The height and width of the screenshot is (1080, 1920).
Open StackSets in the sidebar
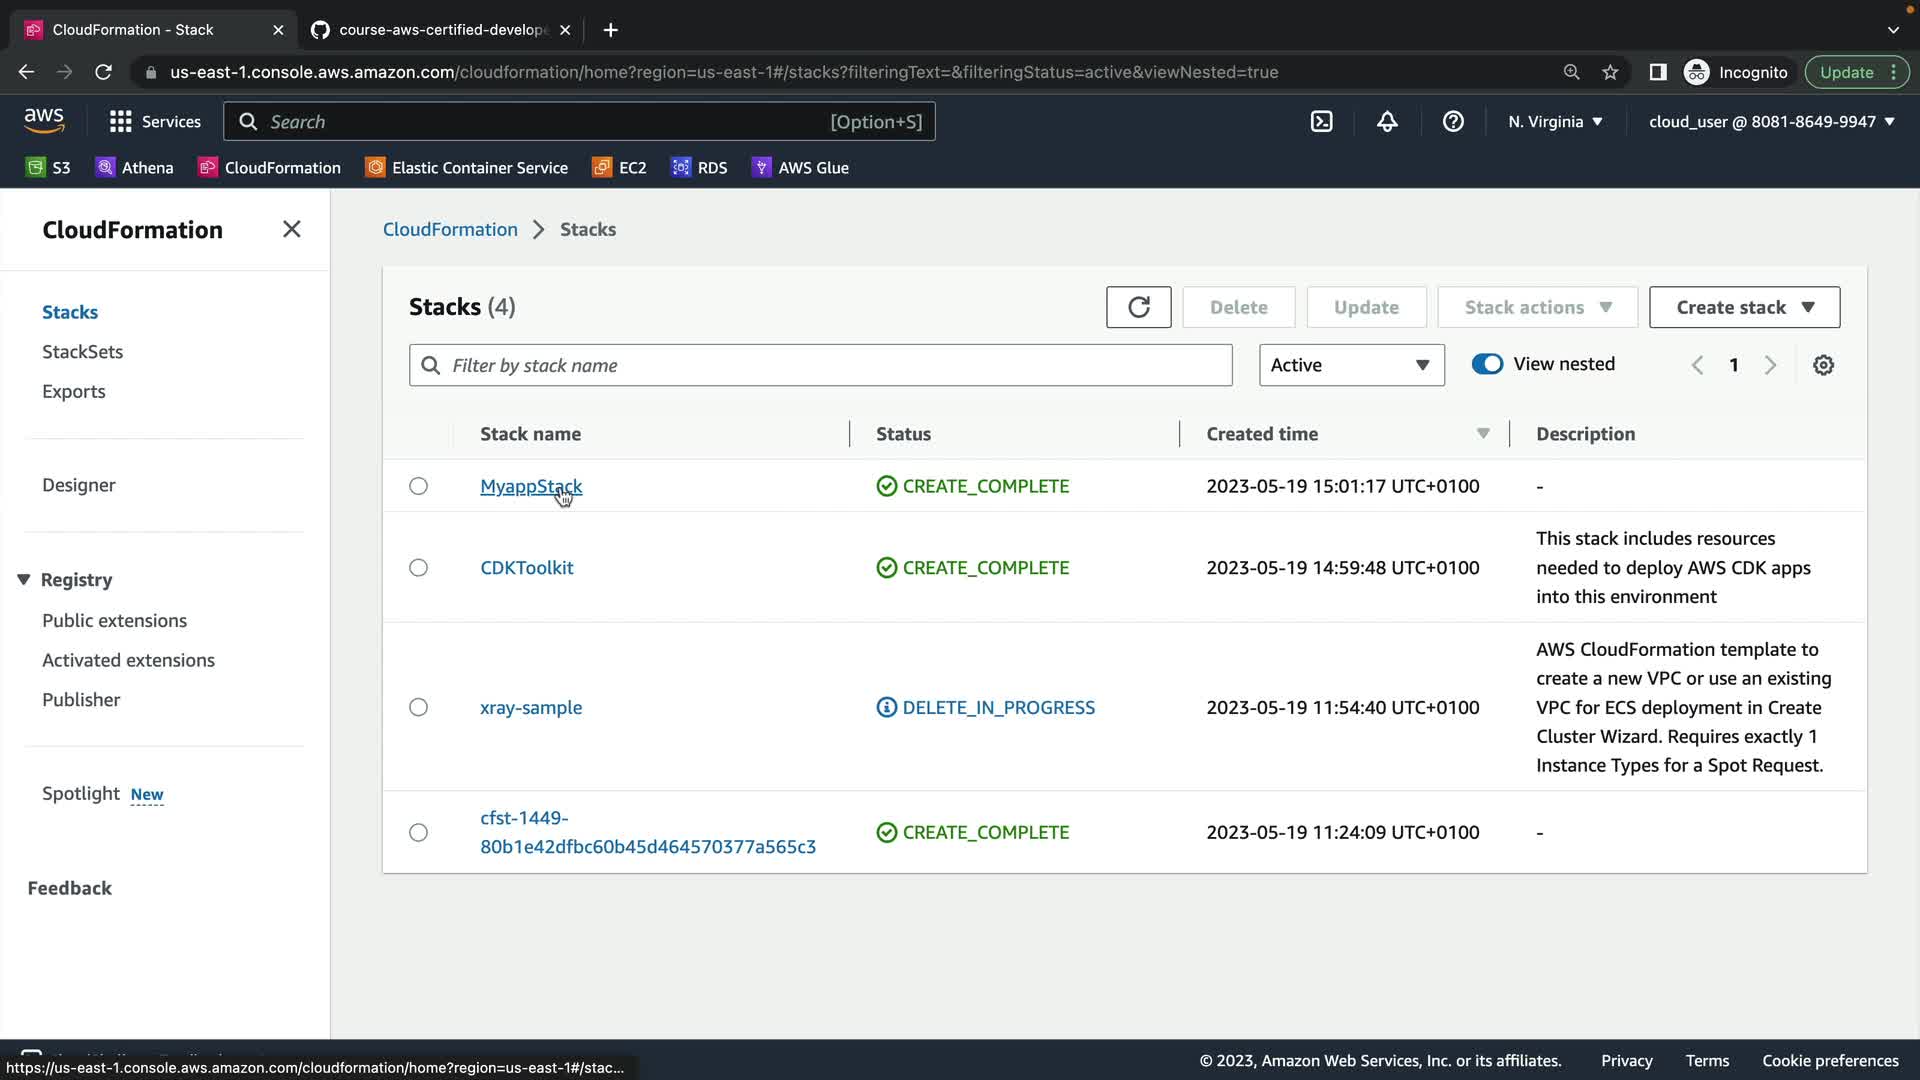coord(82,352)
